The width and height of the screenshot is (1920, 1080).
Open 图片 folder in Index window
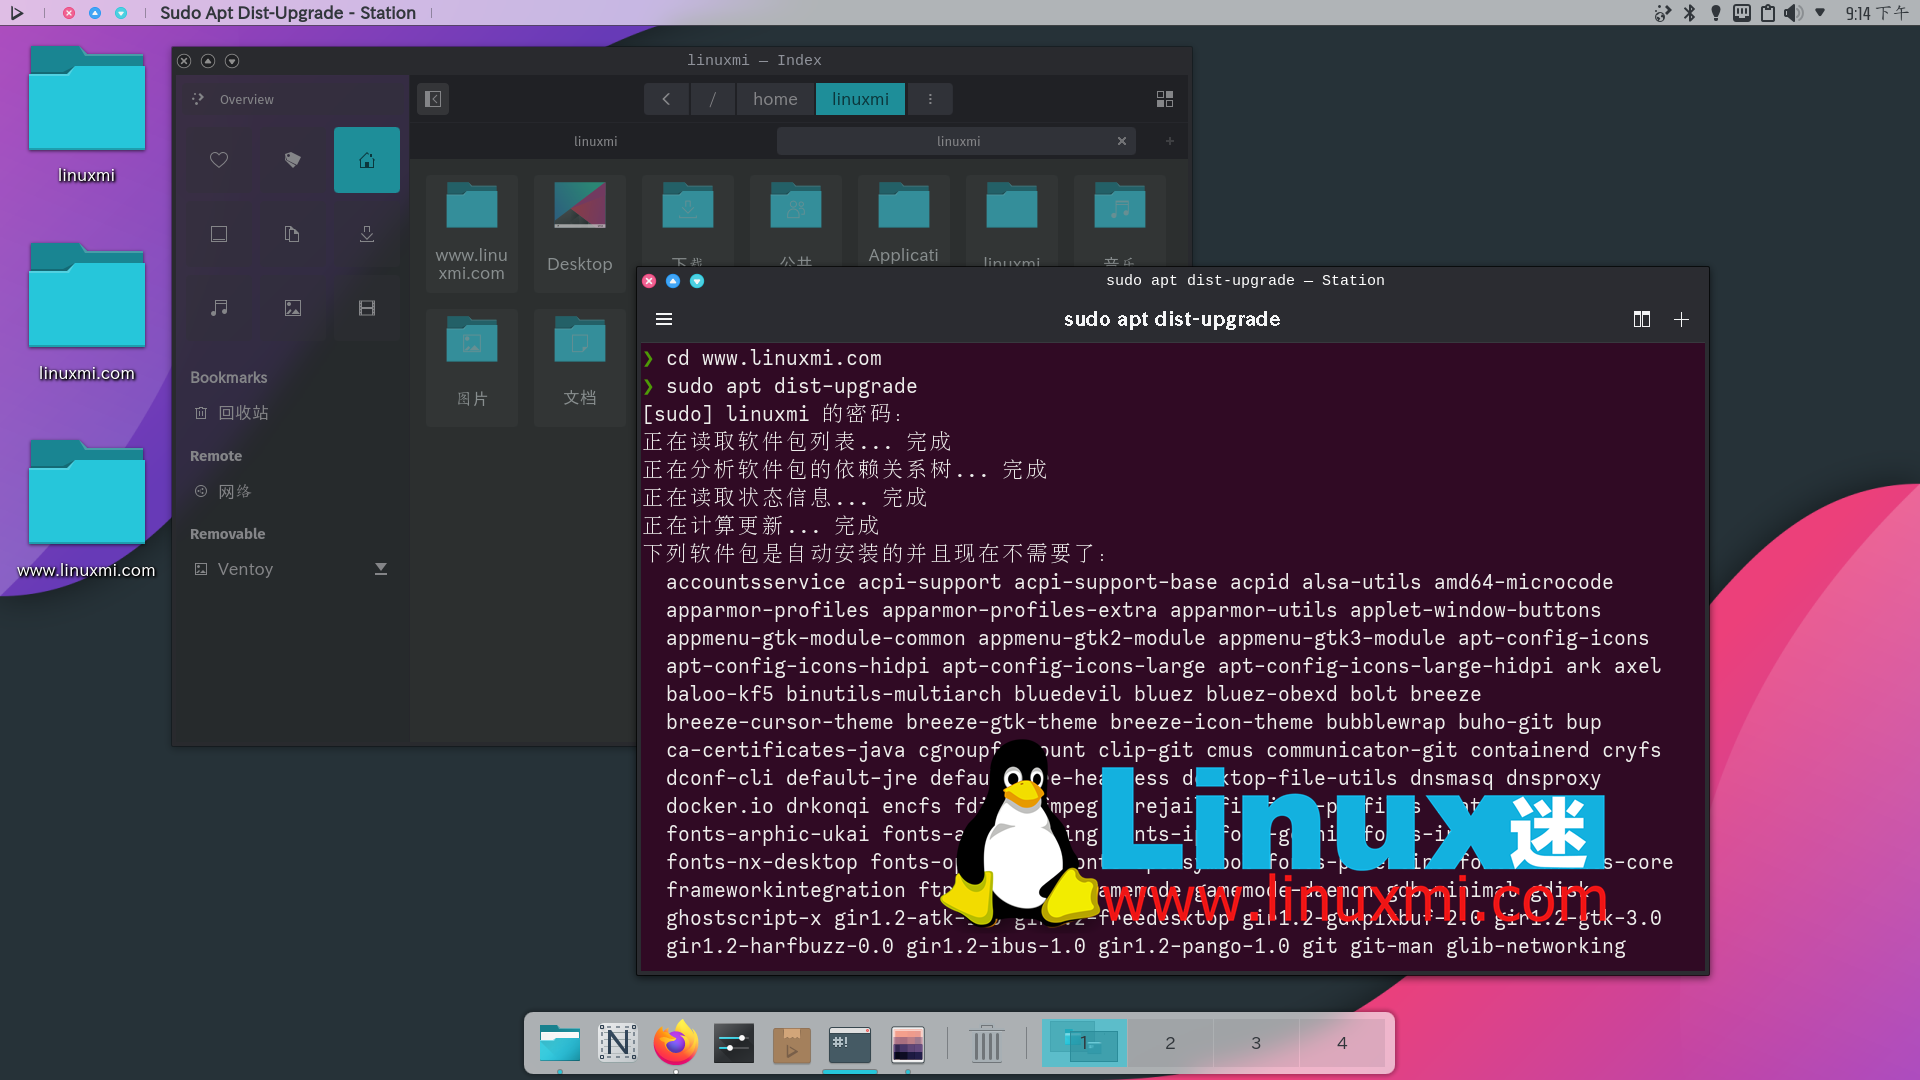tap(471, 367)
